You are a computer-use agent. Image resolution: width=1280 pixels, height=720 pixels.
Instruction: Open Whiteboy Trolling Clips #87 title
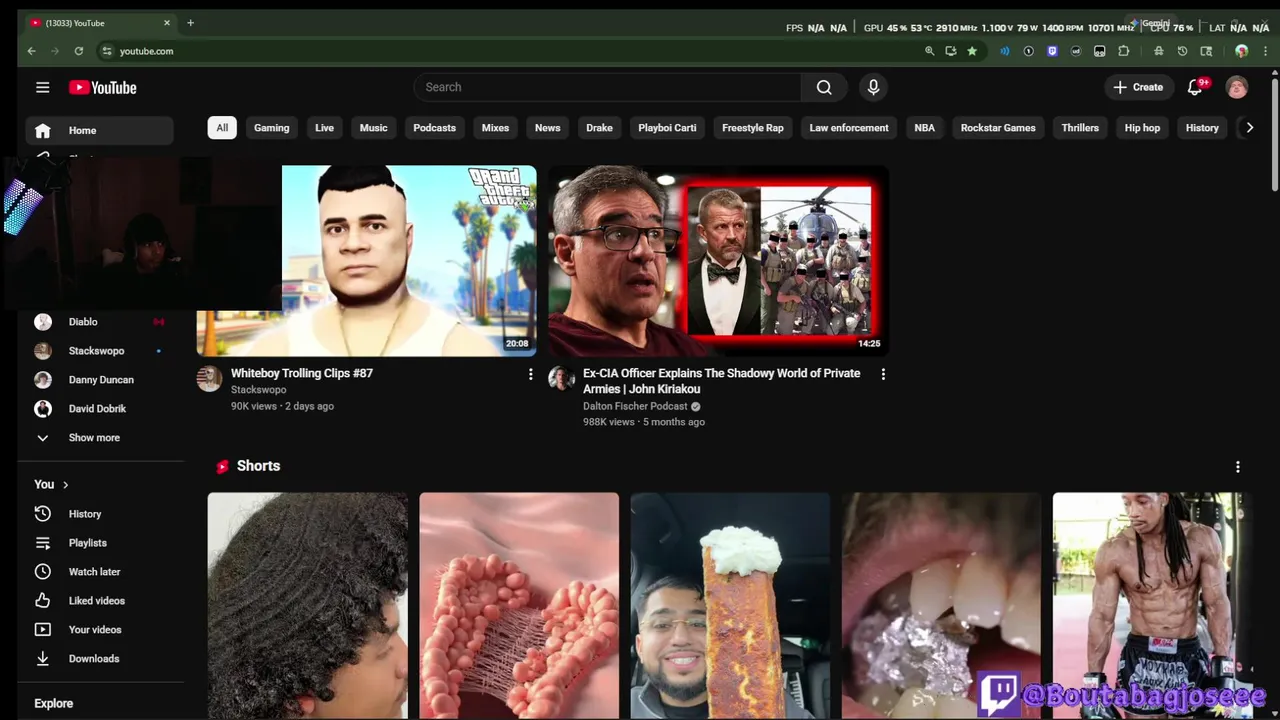(302, 373)
